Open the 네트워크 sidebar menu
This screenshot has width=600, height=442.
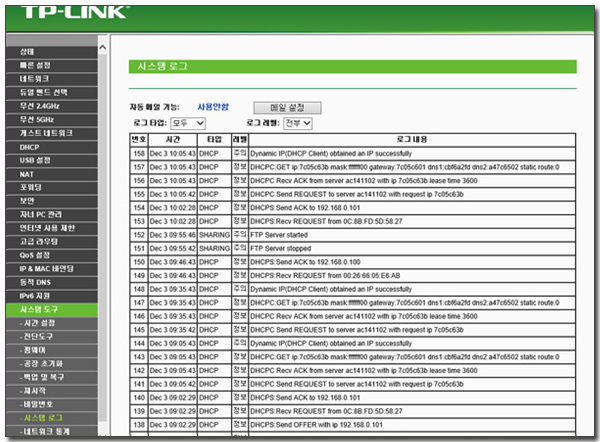click(52, 79)
